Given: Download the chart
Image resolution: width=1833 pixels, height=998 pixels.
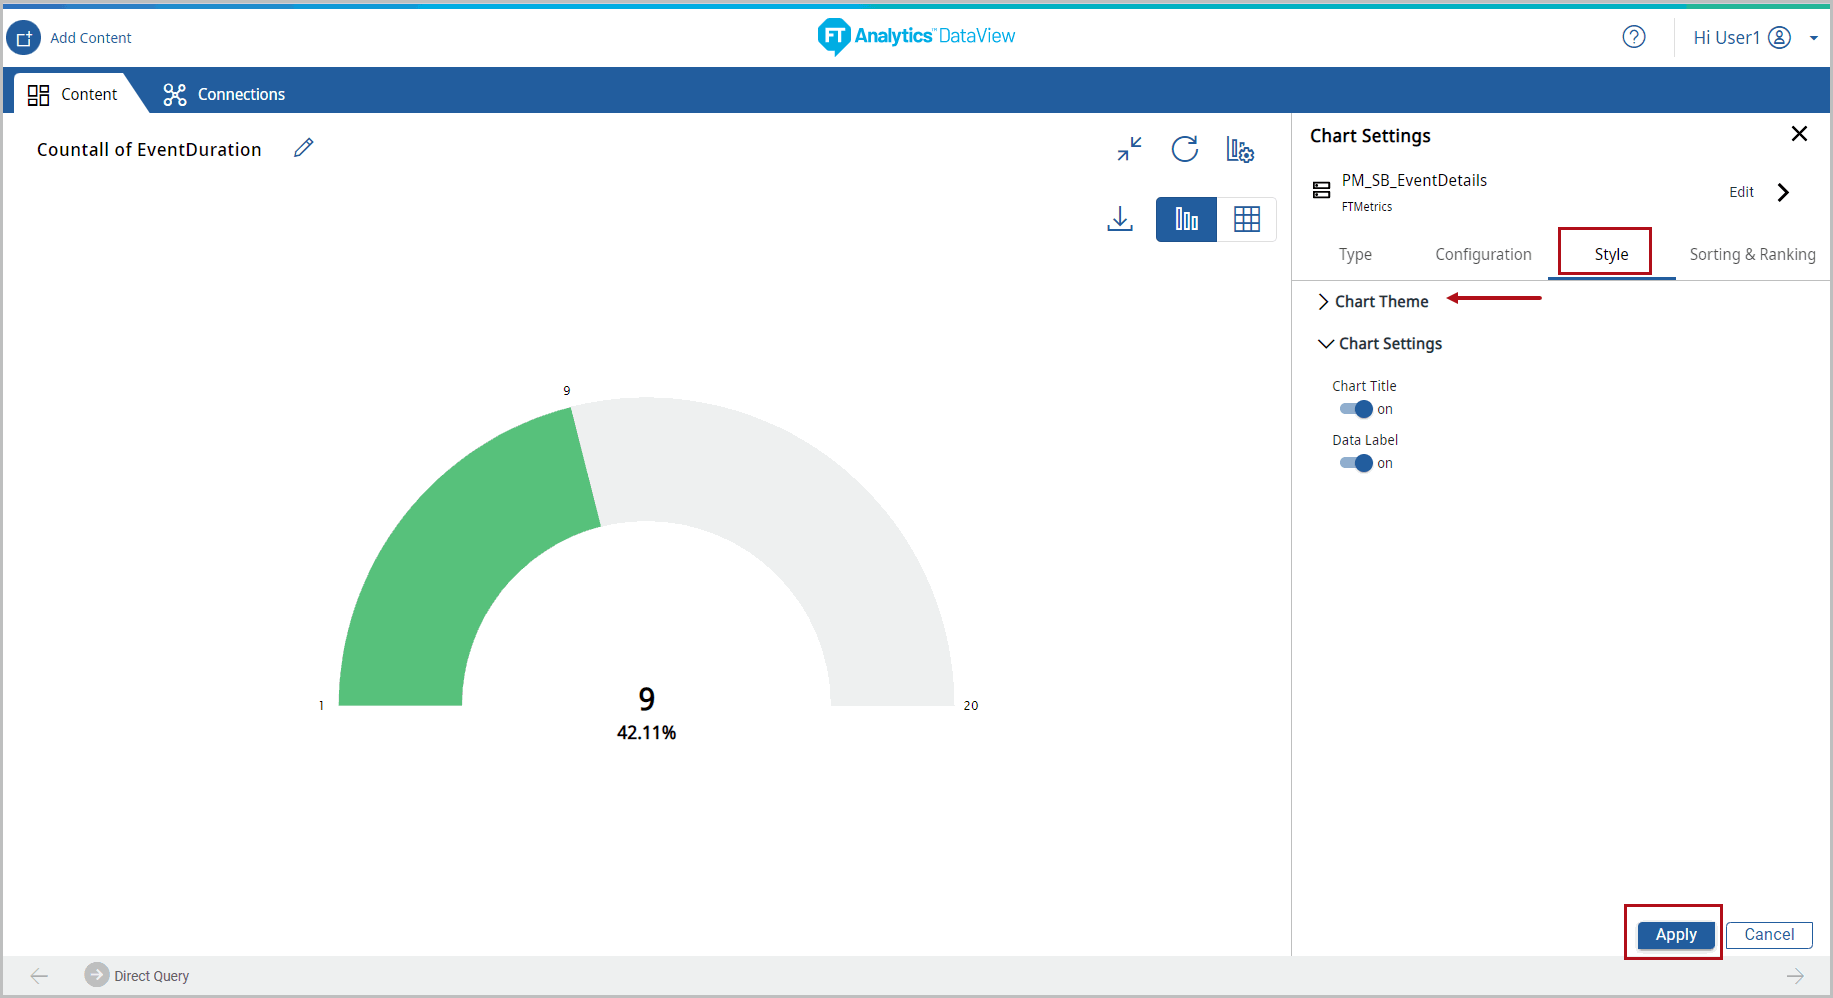Looking at the screenshot, I should coord(1120,219).
